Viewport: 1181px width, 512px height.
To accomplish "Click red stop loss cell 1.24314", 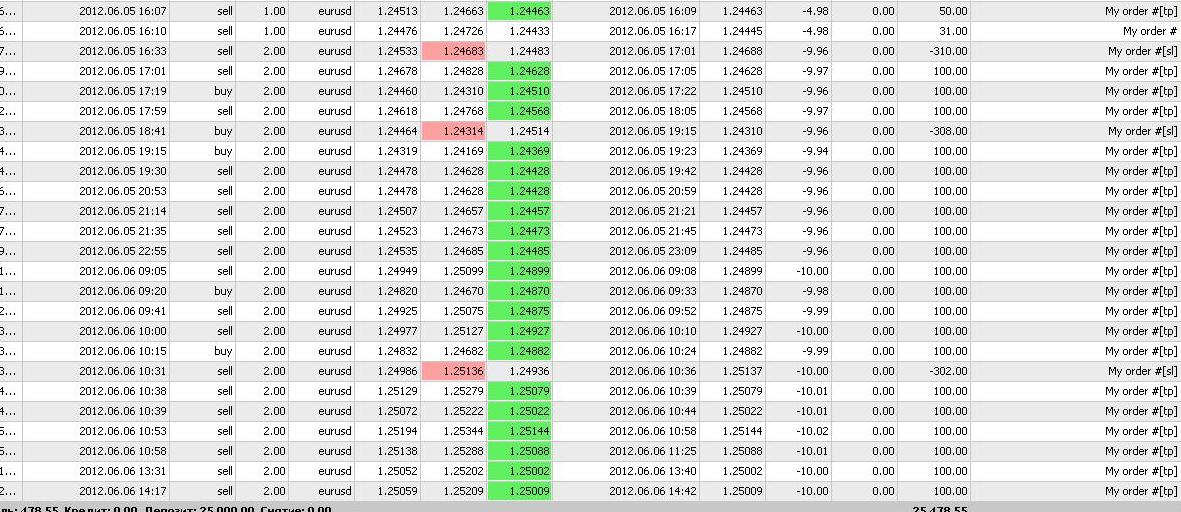I will (454, 131).
